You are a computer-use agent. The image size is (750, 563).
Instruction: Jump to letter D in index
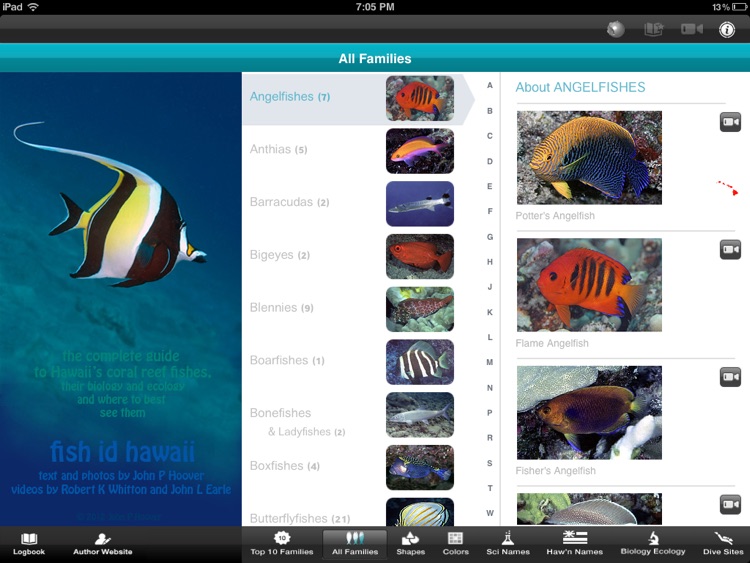click(x=490, y=161)
